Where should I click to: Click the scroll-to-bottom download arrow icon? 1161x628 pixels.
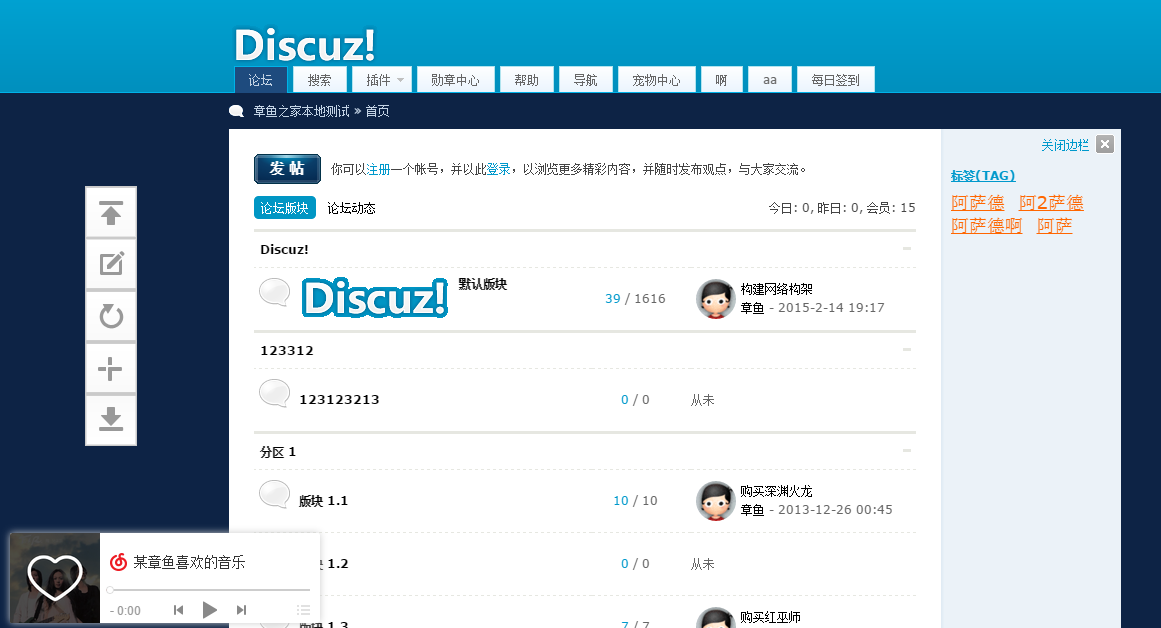[111, 419]
